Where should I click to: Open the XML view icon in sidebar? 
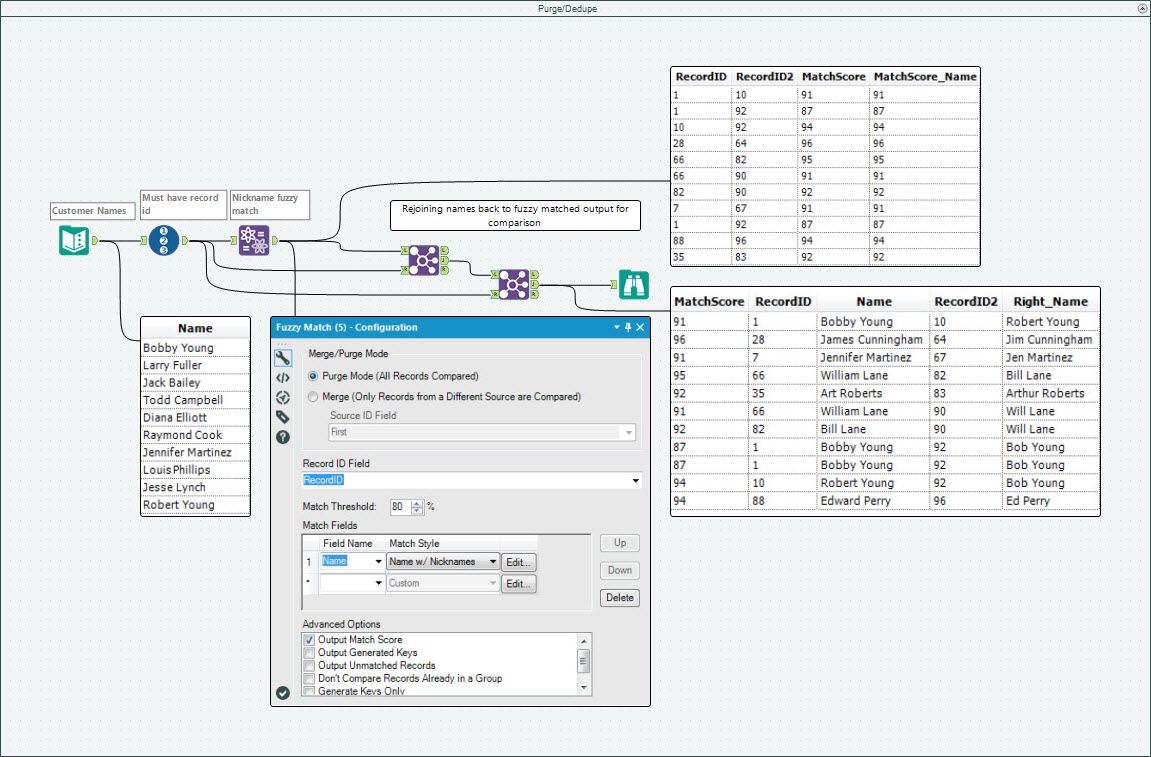[x=283, y=377]
